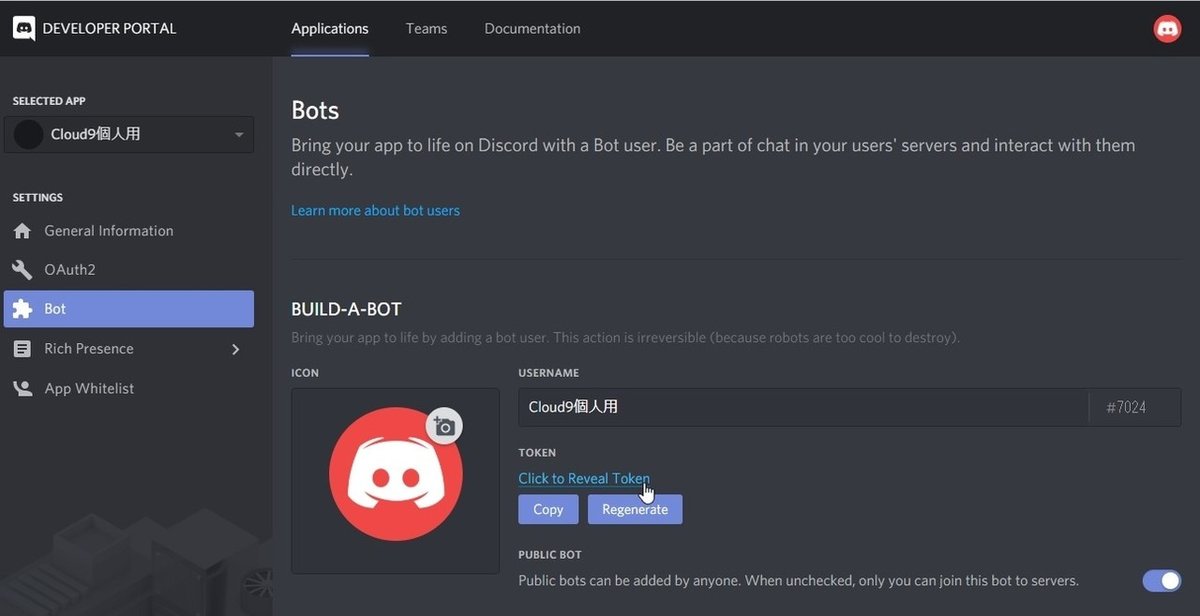Click the TOKEN label
The width and height of the screenshot is (1200, 616).
click(x=537, y=452)
